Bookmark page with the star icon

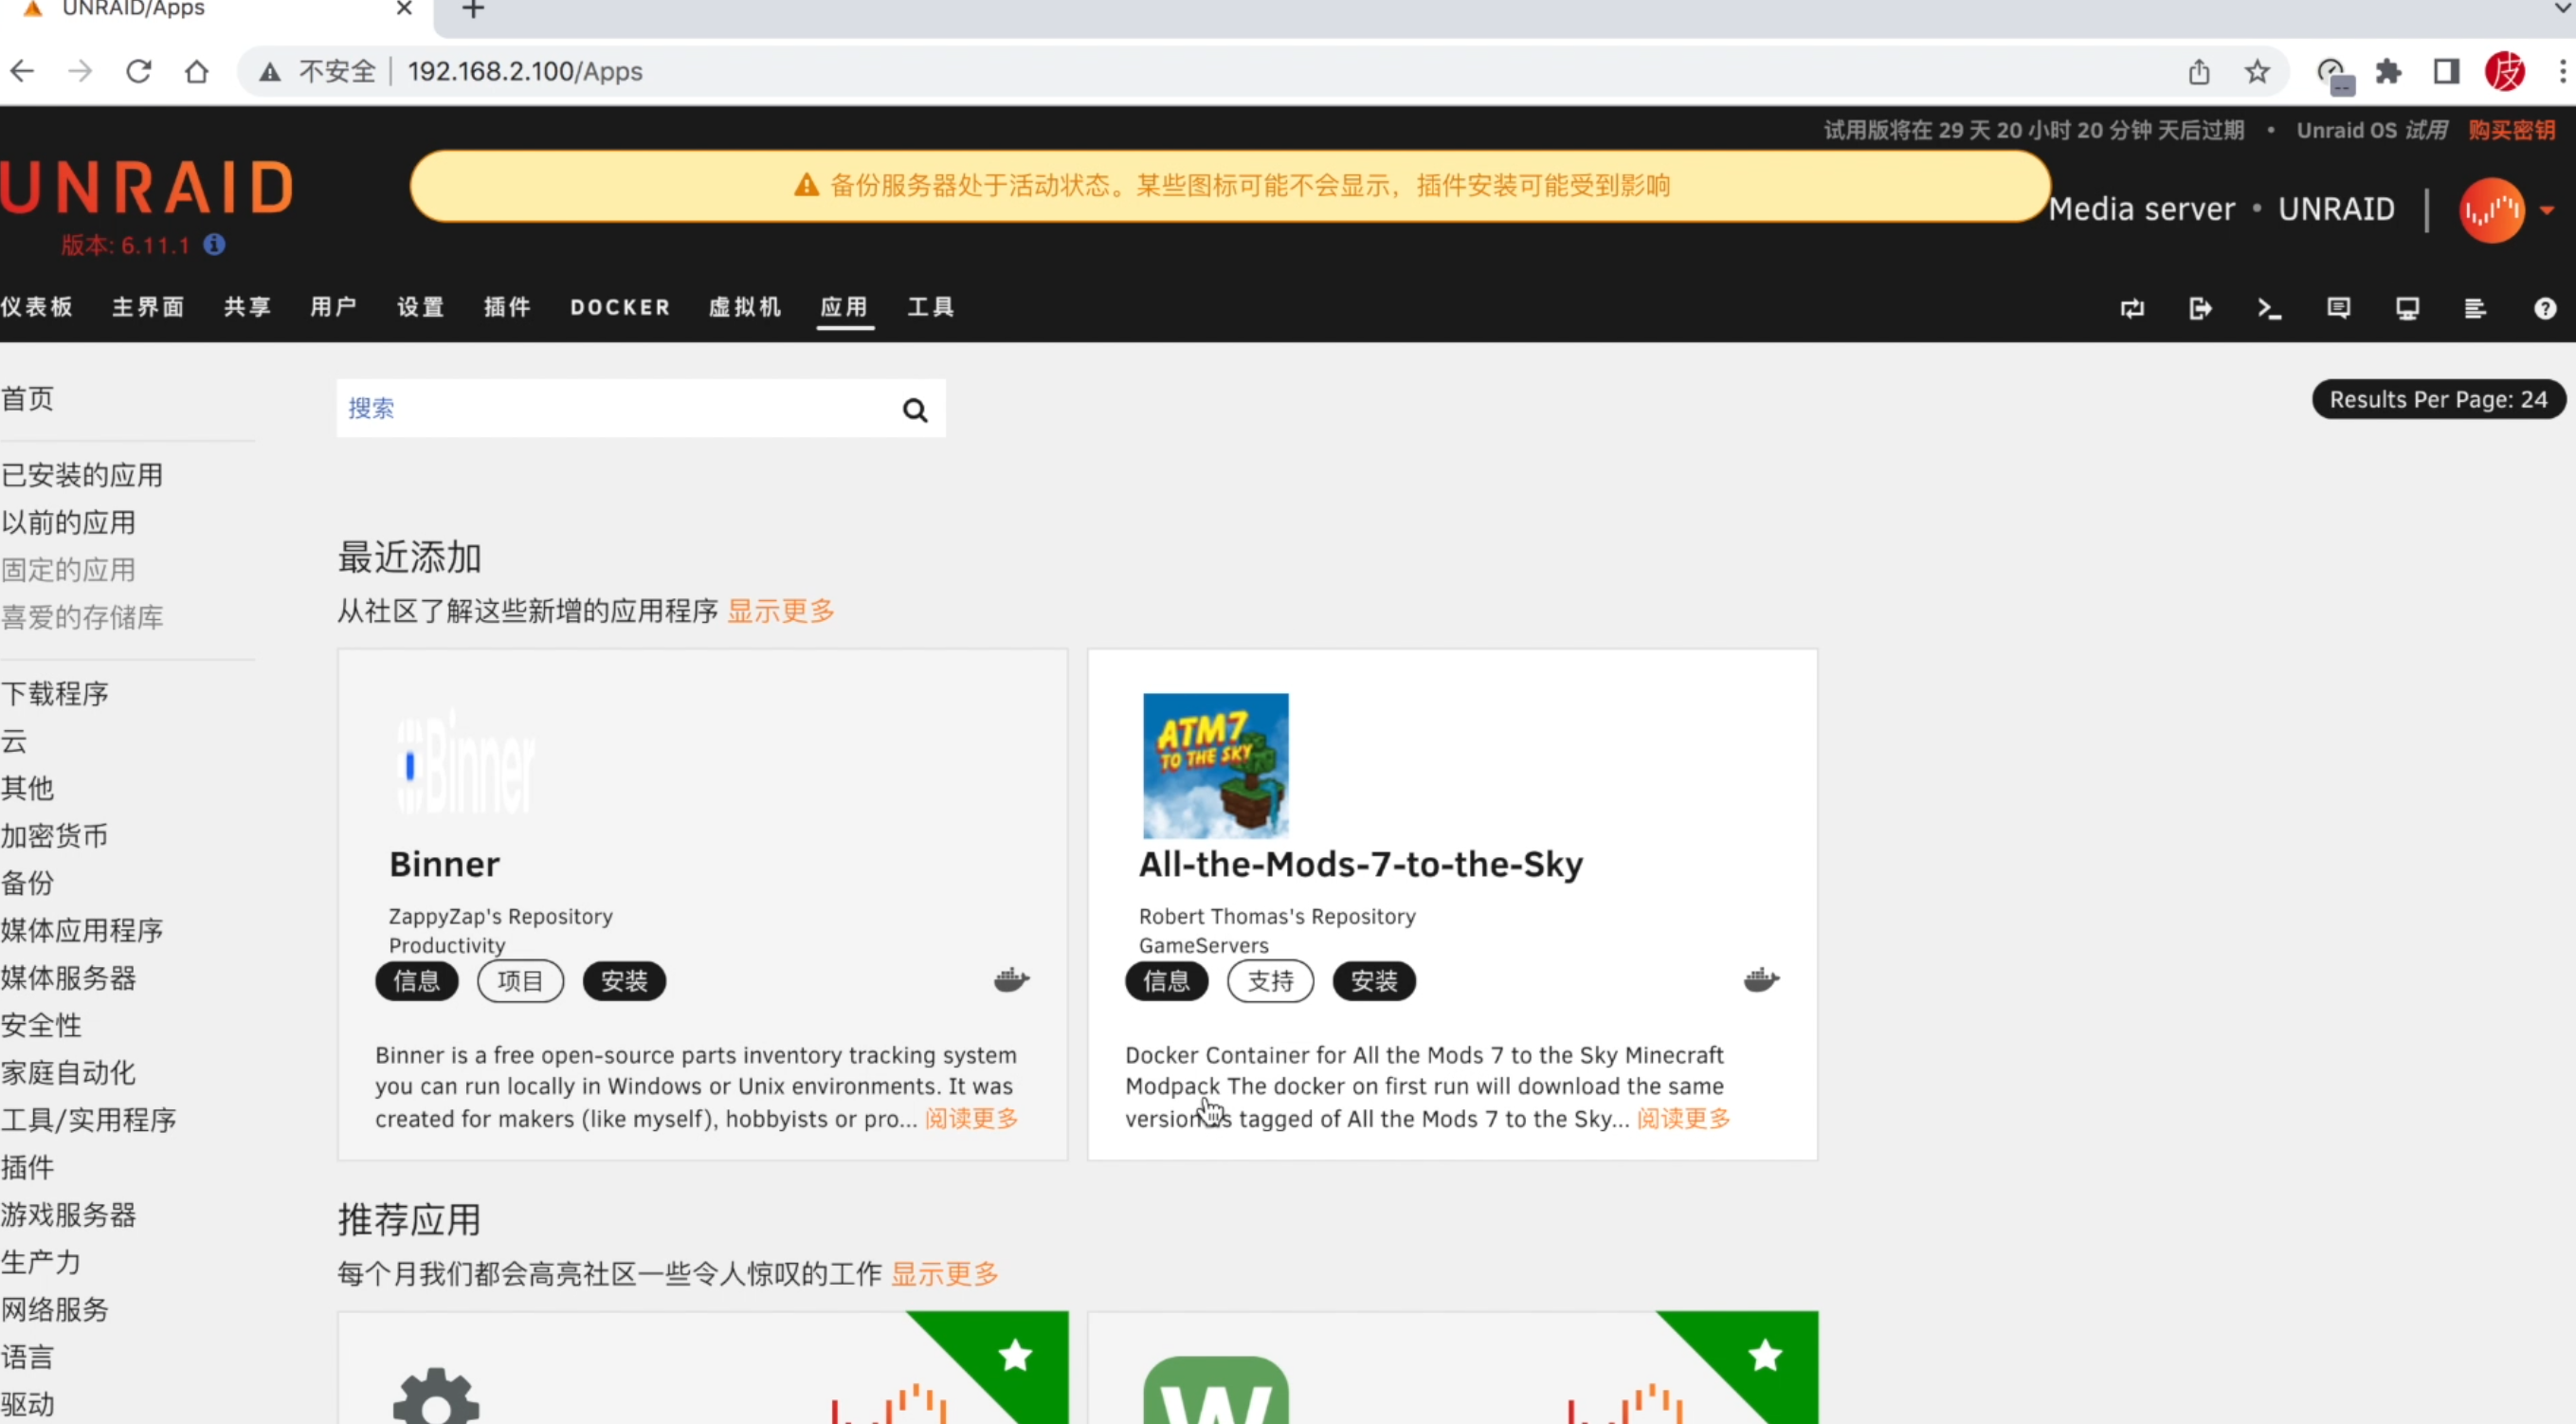pos(2256,72)
